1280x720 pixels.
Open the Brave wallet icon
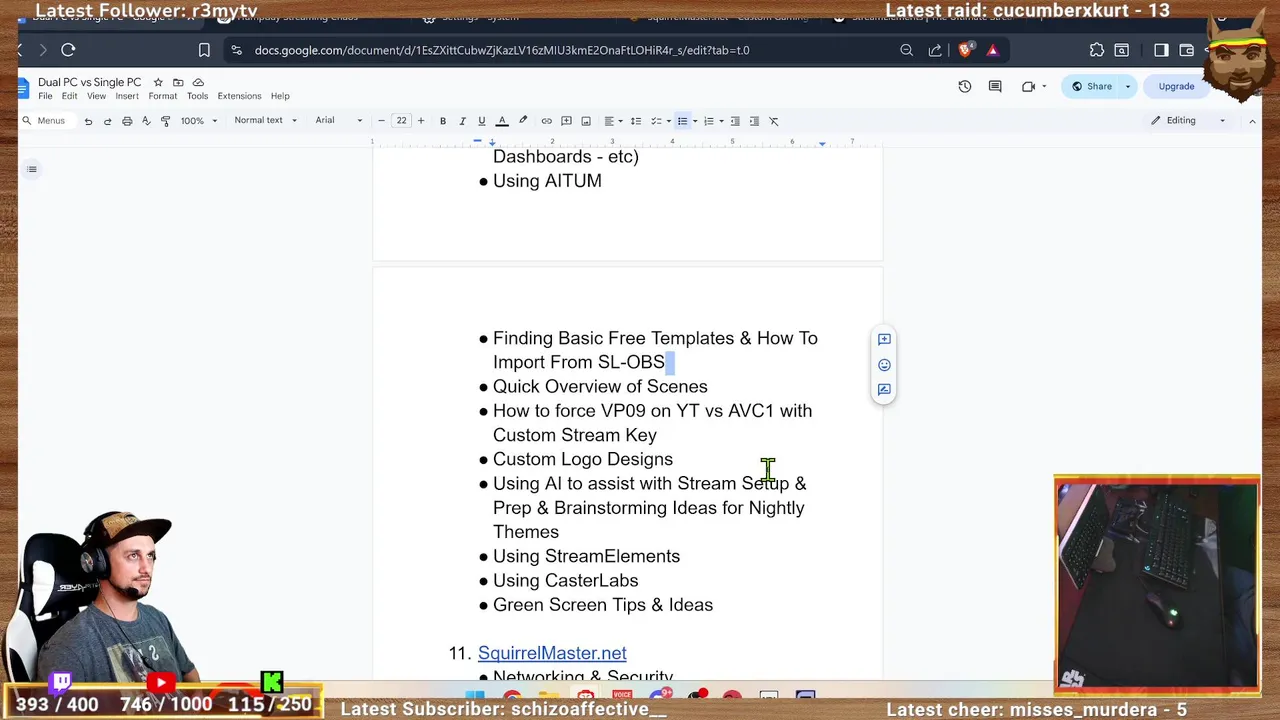(1186, 50)
